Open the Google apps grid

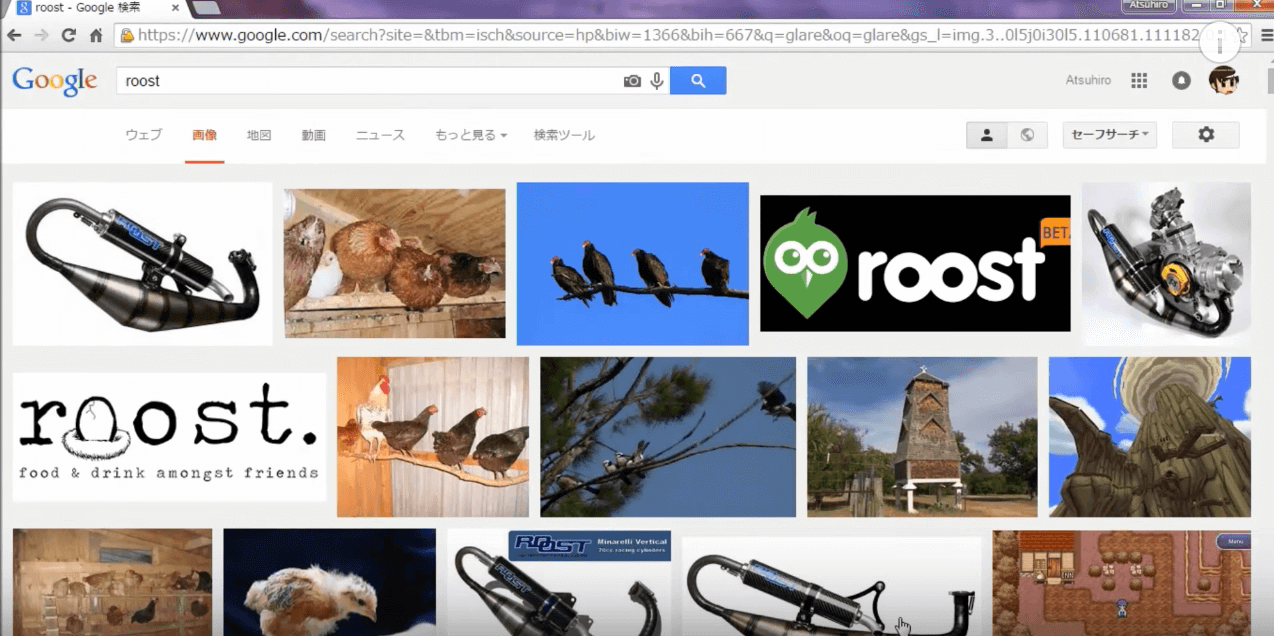pos(1138,81)
